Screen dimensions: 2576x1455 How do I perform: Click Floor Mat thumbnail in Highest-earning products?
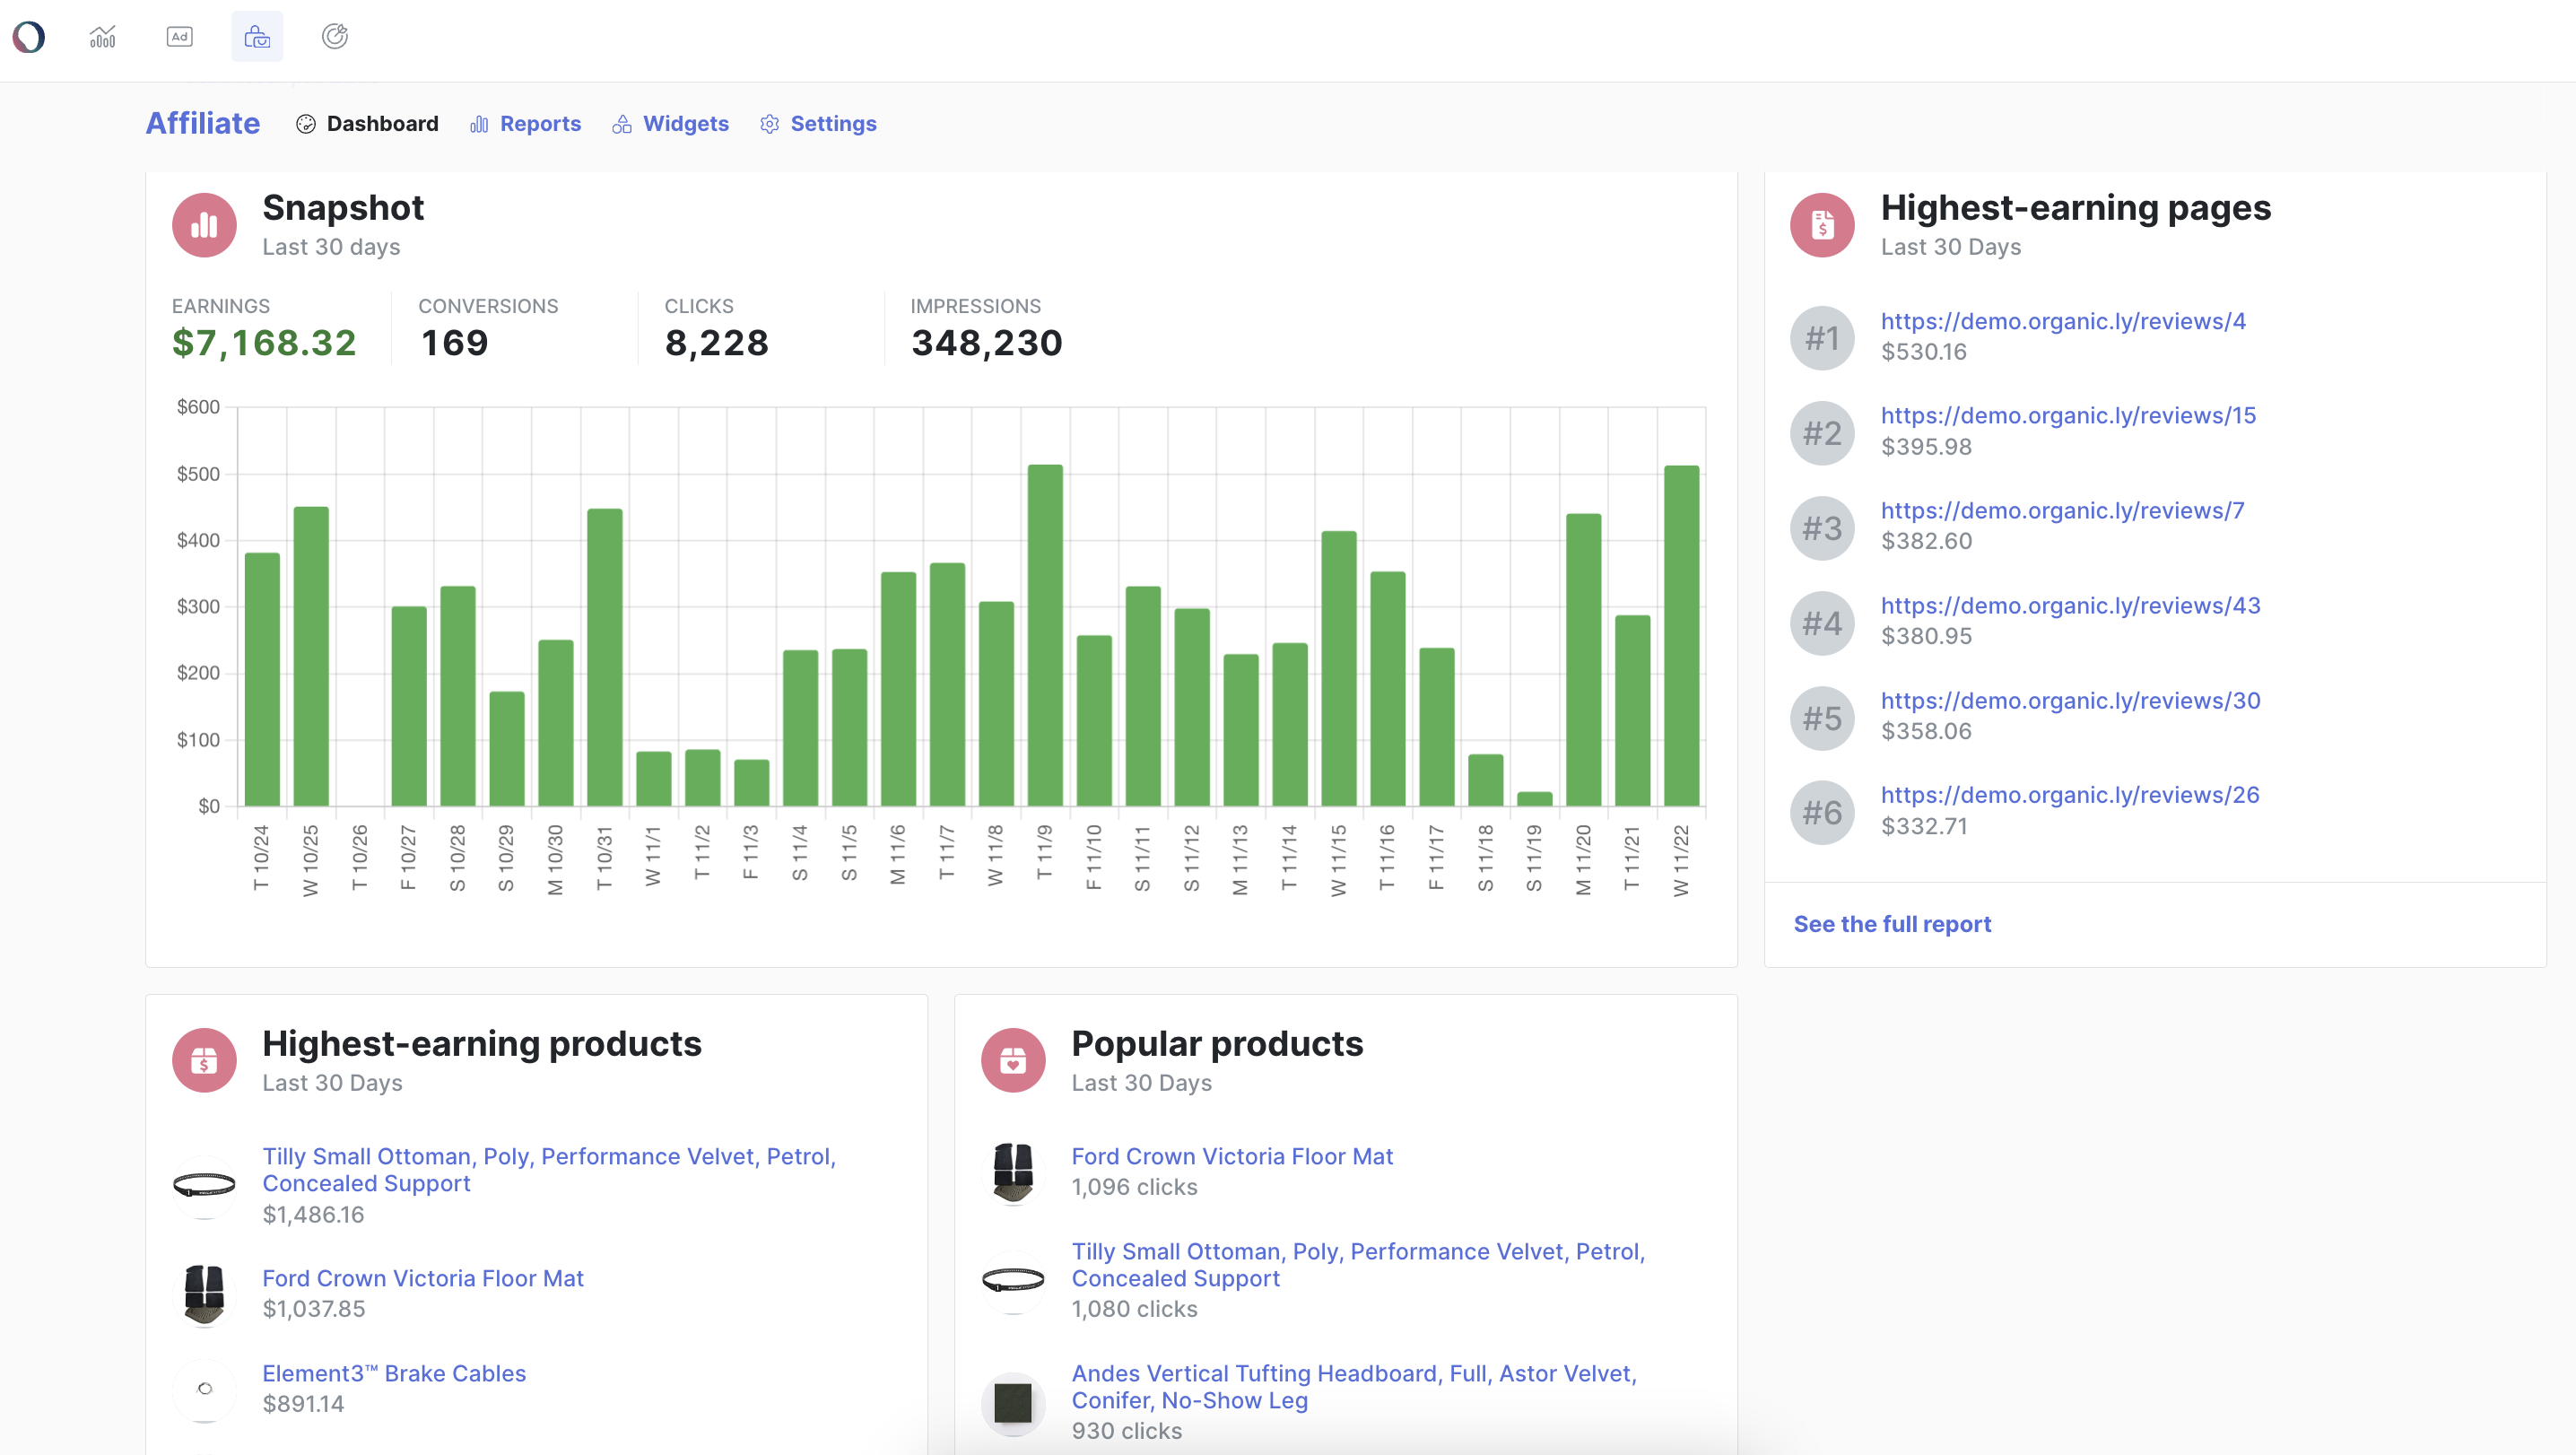coord(204,1294)
